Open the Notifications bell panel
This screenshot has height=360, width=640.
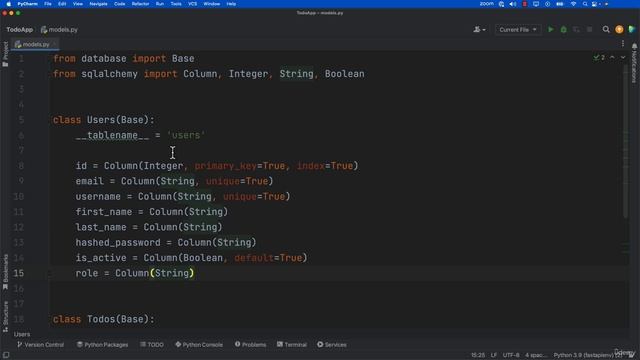point(634,63)
